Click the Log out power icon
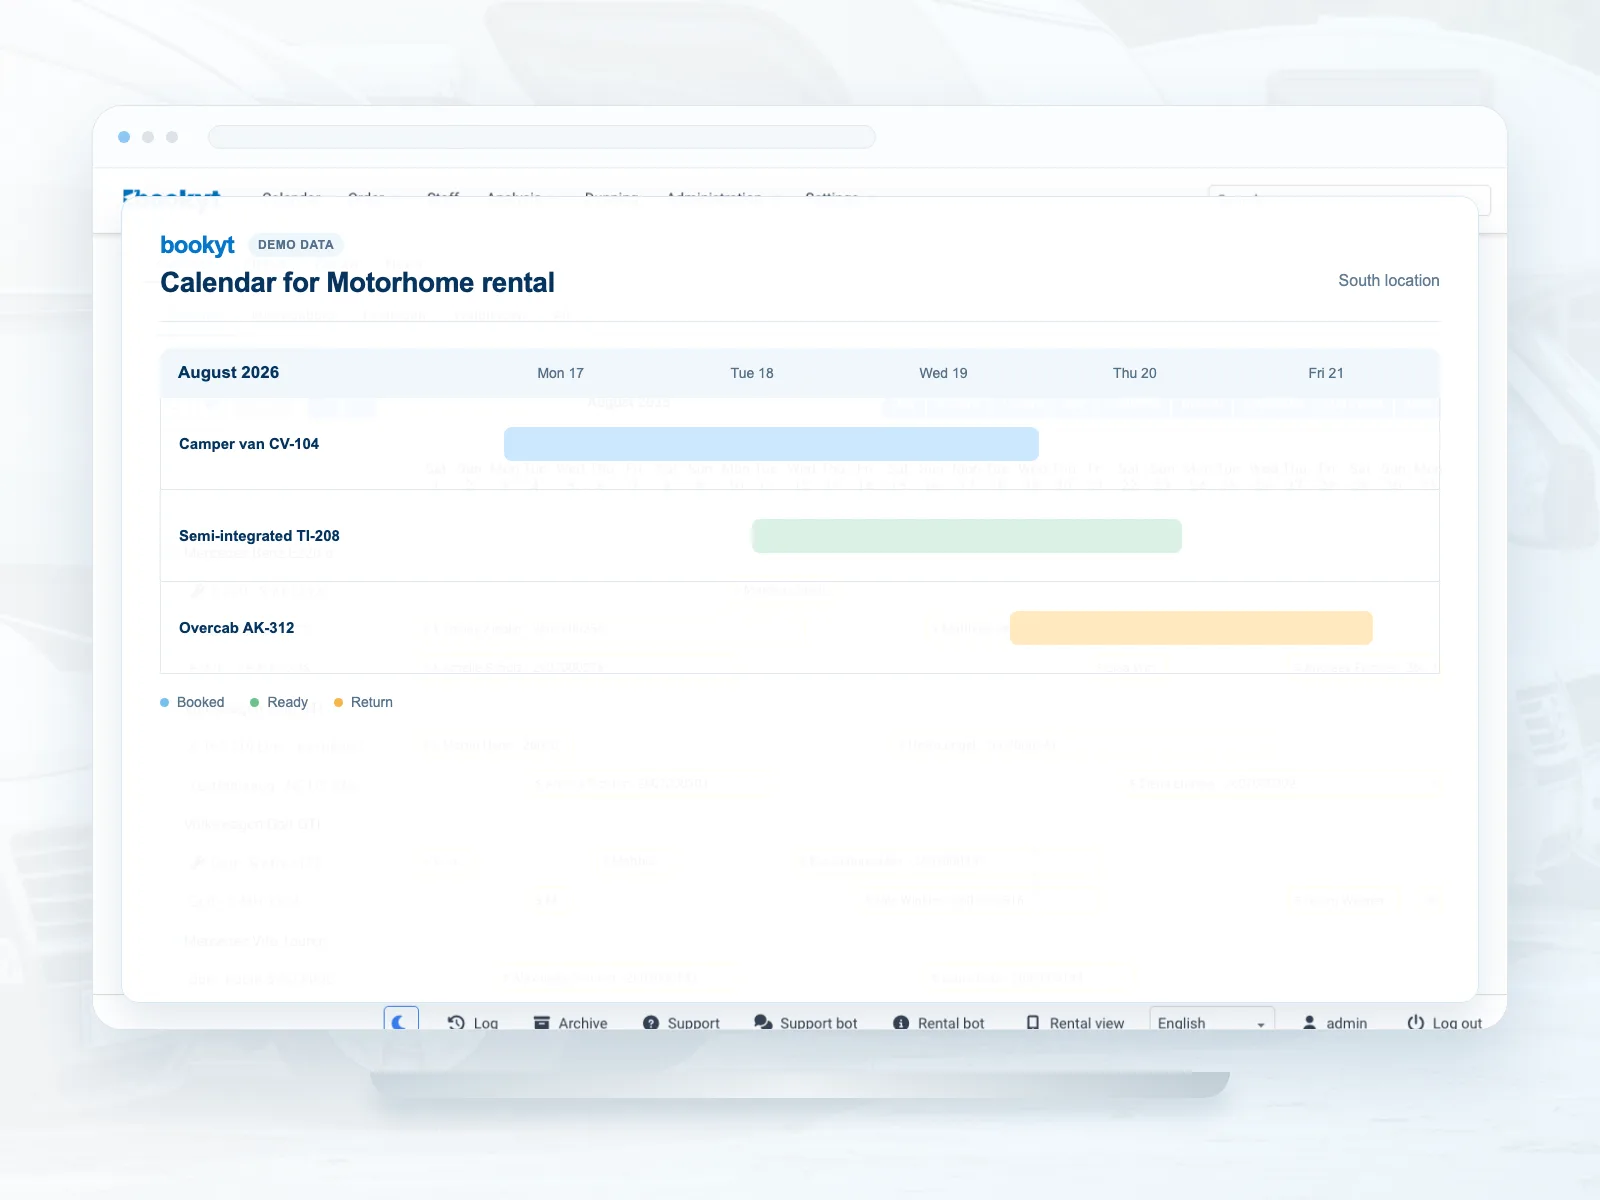The image size is (1600, 1200). [1416, 1022]
